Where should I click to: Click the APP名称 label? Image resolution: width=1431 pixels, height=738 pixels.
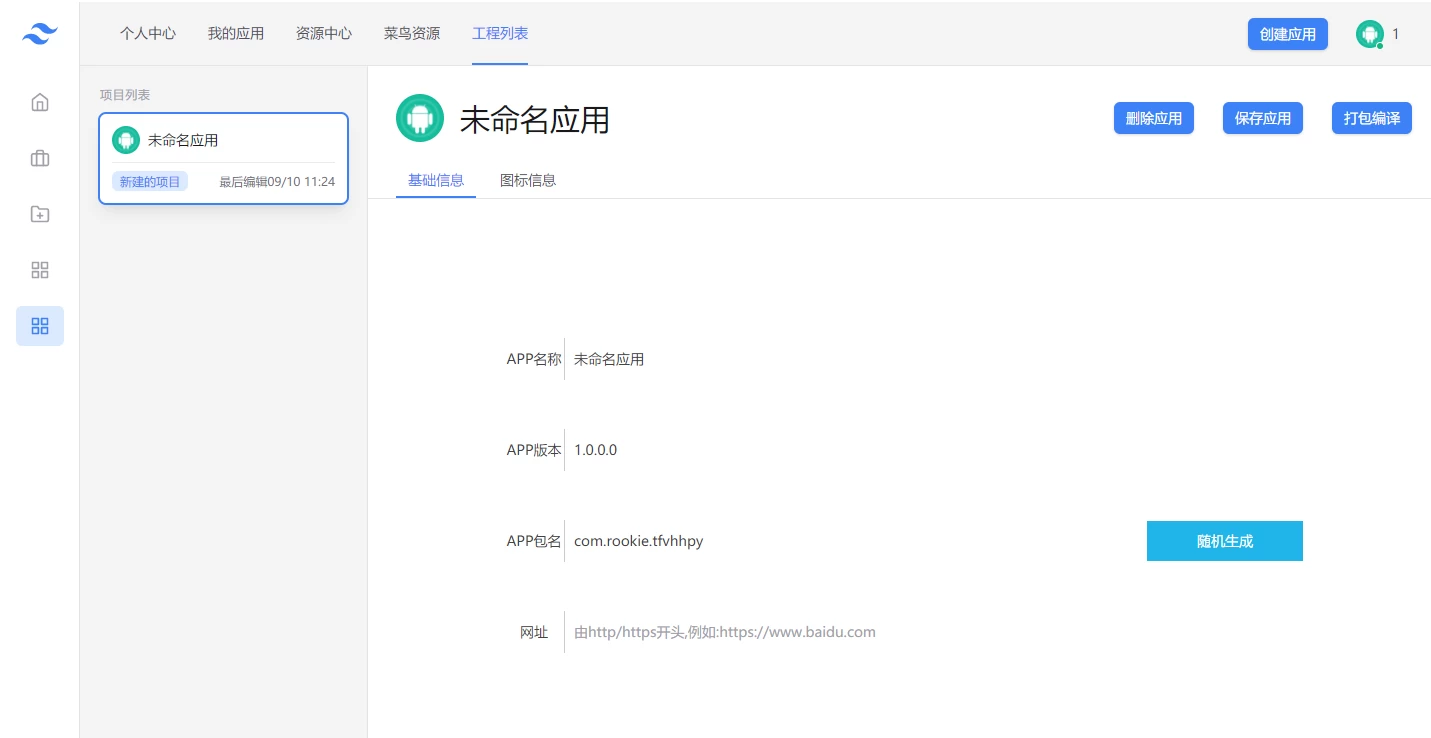[x=534, y=359]
